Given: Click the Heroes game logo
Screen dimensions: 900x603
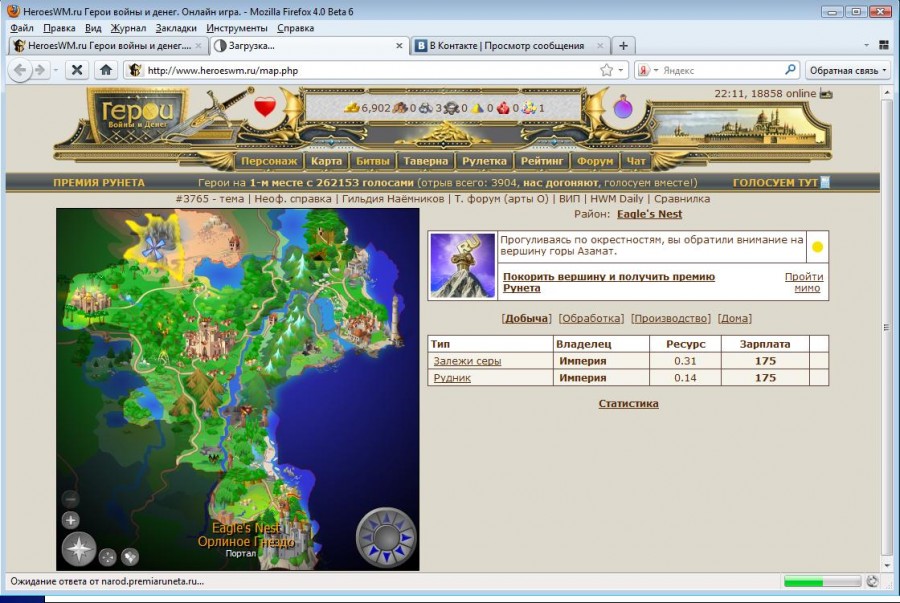Looking at the screenshot, I should [137, 117].
